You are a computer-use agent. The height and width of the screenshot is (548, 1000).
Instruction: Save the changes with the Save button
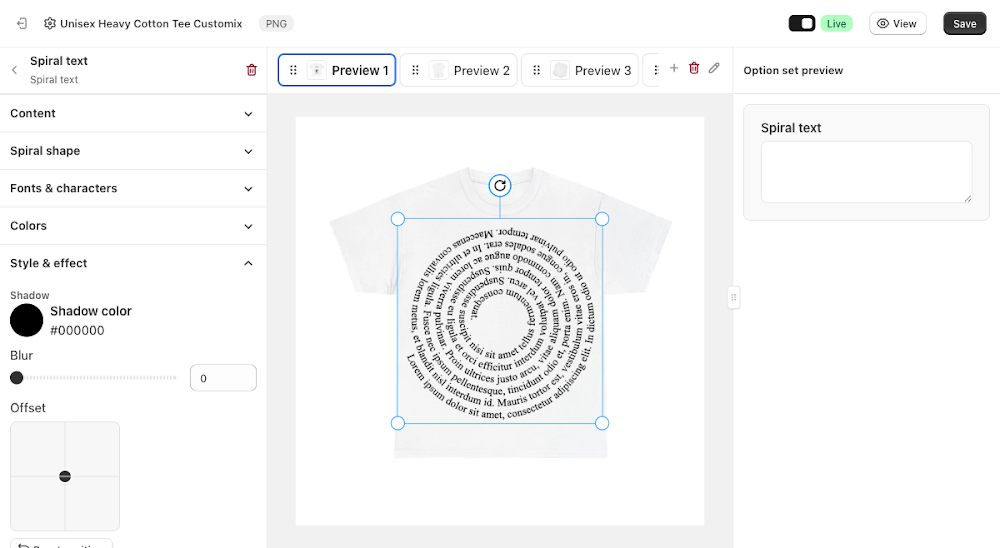coord(964,24)
